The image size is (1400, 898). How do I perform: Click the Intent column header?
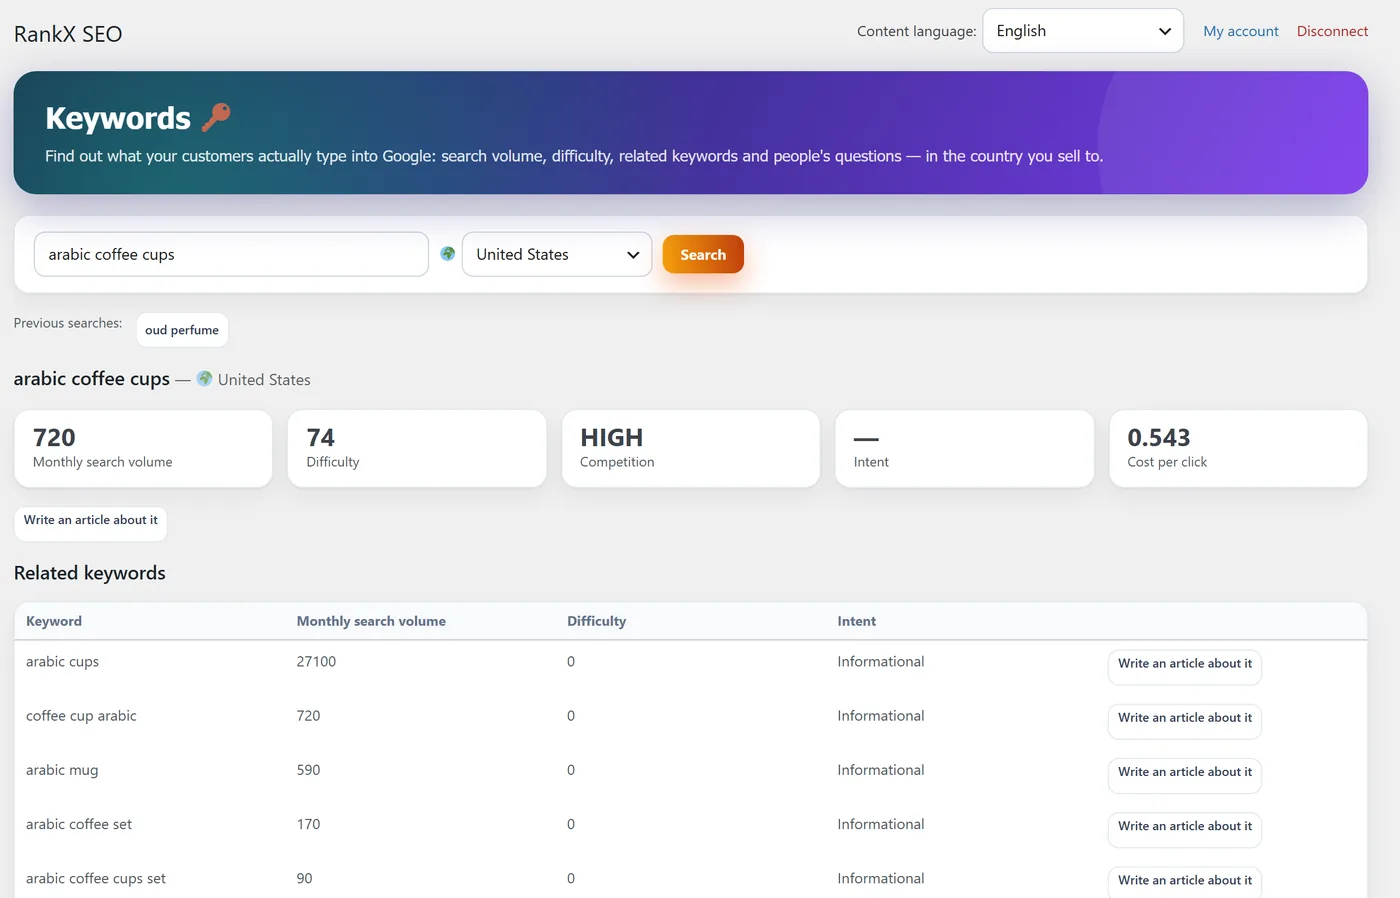click(x=856, y=621)
